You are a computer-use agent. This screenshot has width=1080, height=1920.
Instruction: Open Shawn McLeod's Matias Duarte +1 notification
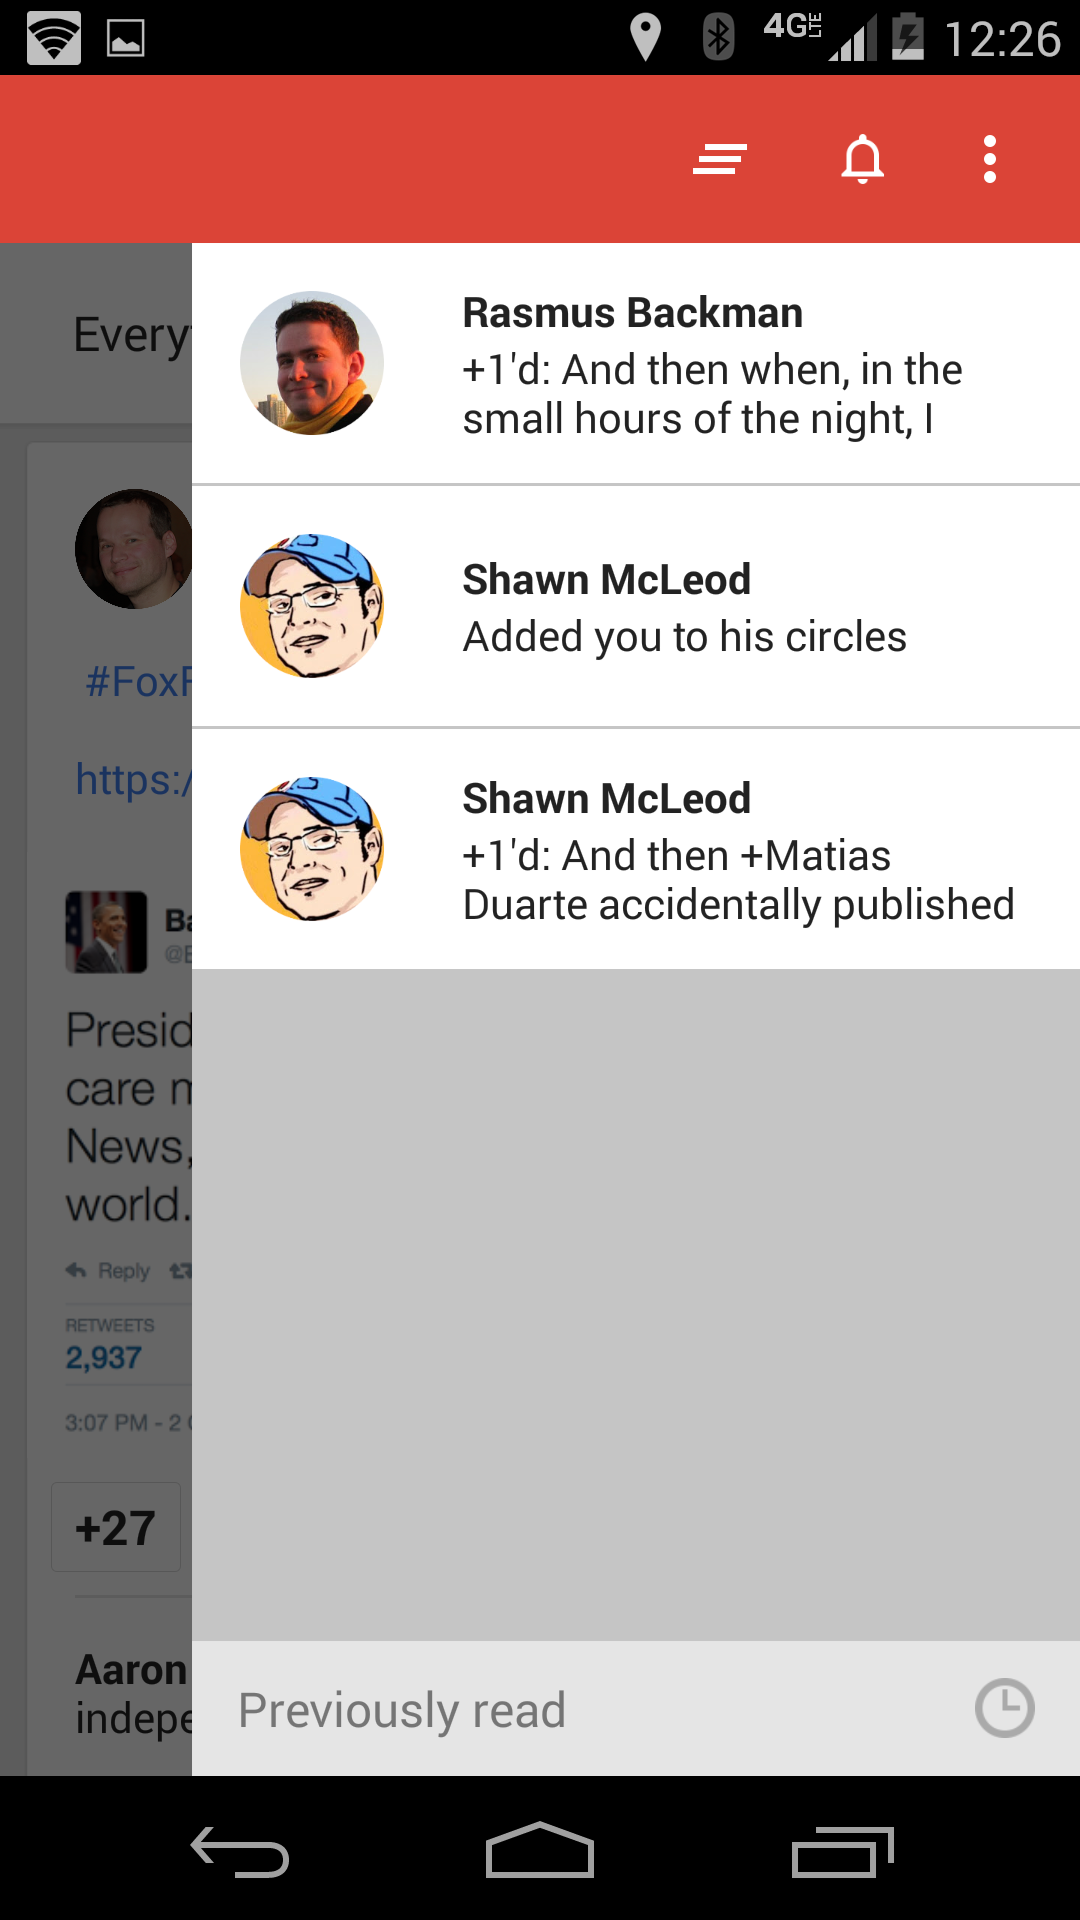point(636,849)
